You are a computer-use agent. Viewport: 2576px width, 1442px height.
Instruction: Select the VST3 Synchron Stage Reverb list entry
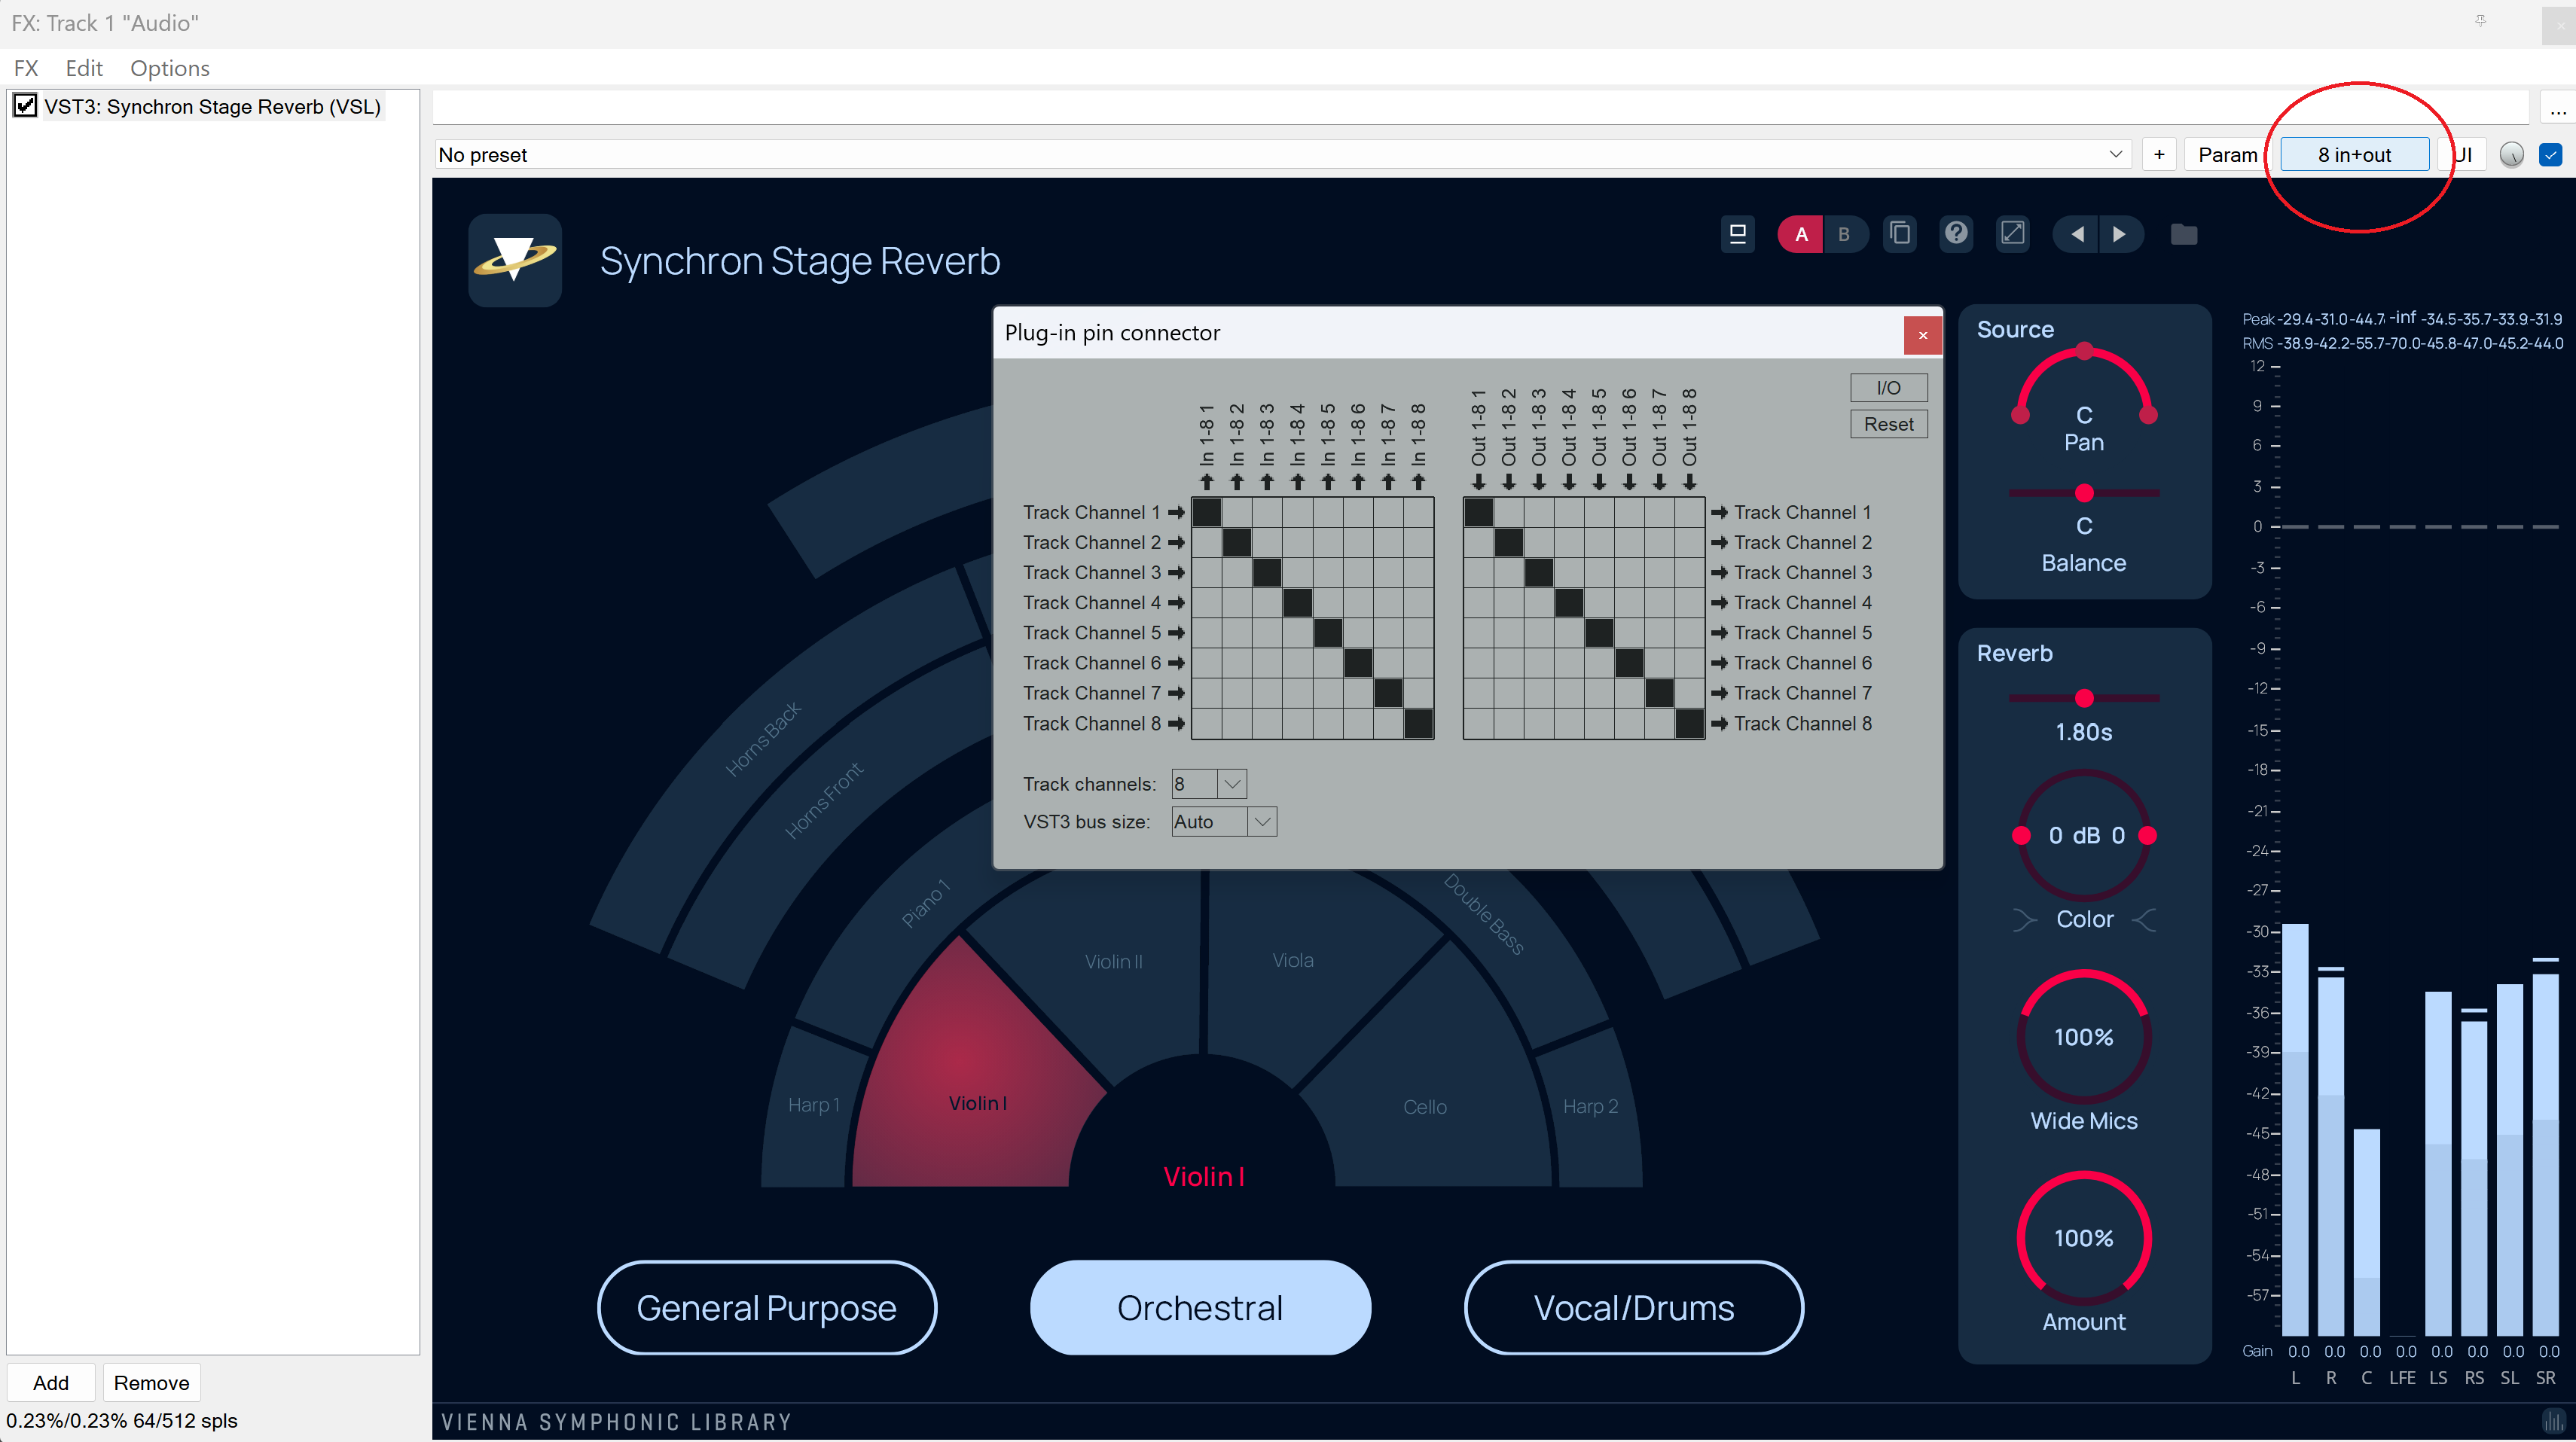tap(212, 106)
